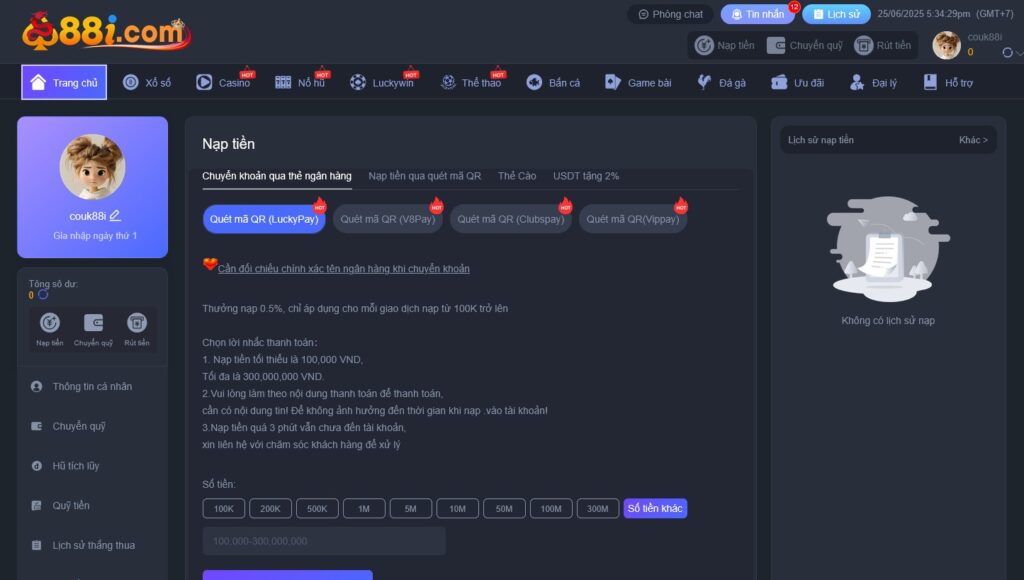Choose 100M amount
The image size is (1024, 580).
coord(551,509)
